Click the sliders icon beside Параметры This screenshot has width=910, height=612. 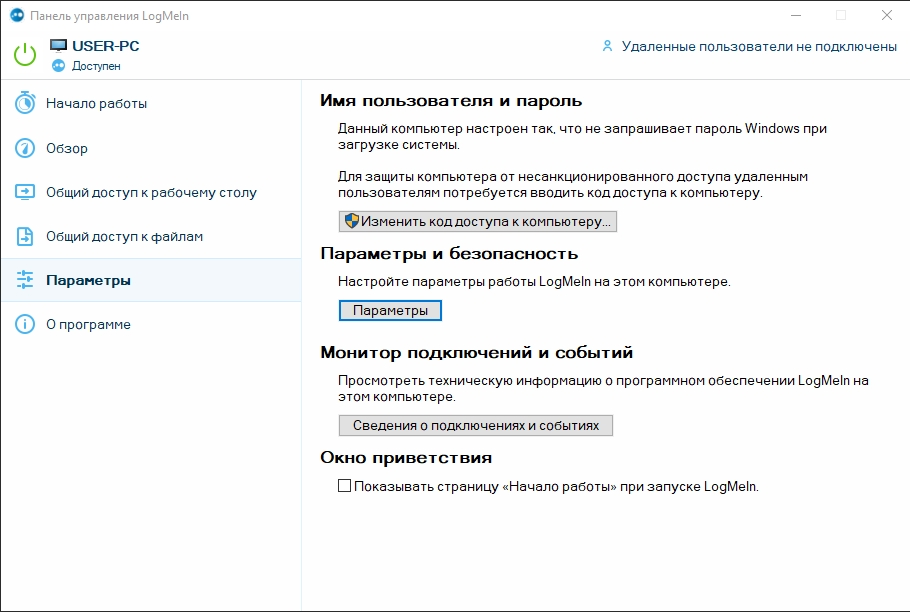tap(26, 281)
